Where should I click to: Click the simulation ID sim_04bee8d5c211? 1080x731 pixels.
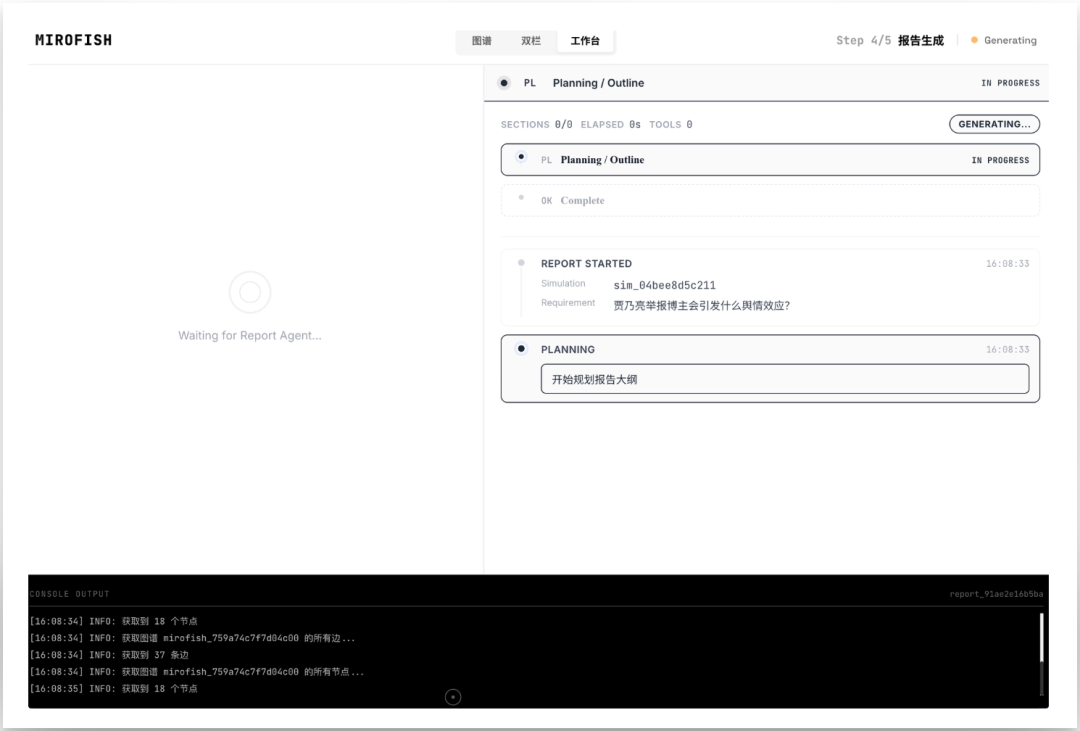(664, 285)
